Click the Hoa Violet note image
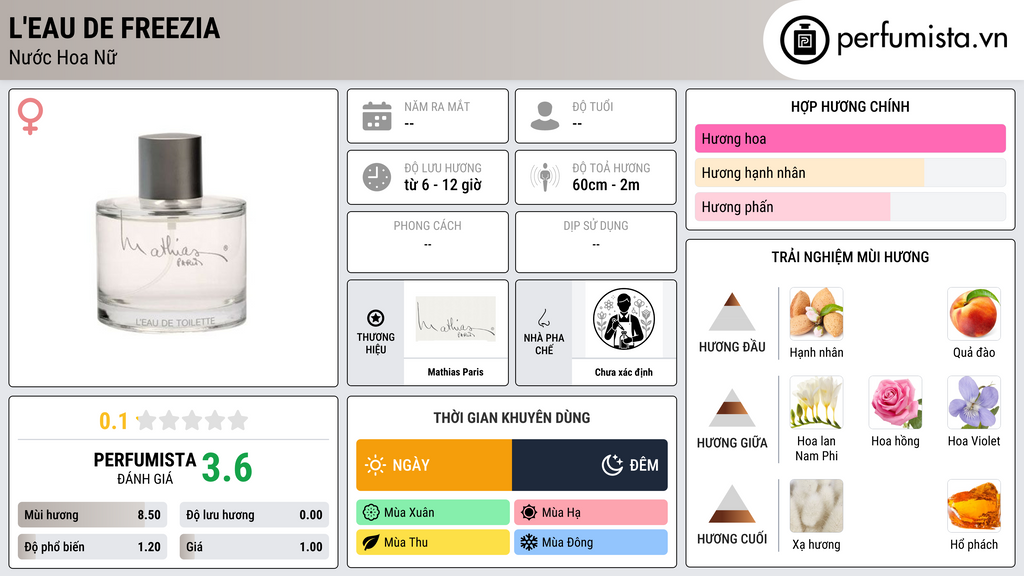 pyautogui.click(x=974, y=402)
